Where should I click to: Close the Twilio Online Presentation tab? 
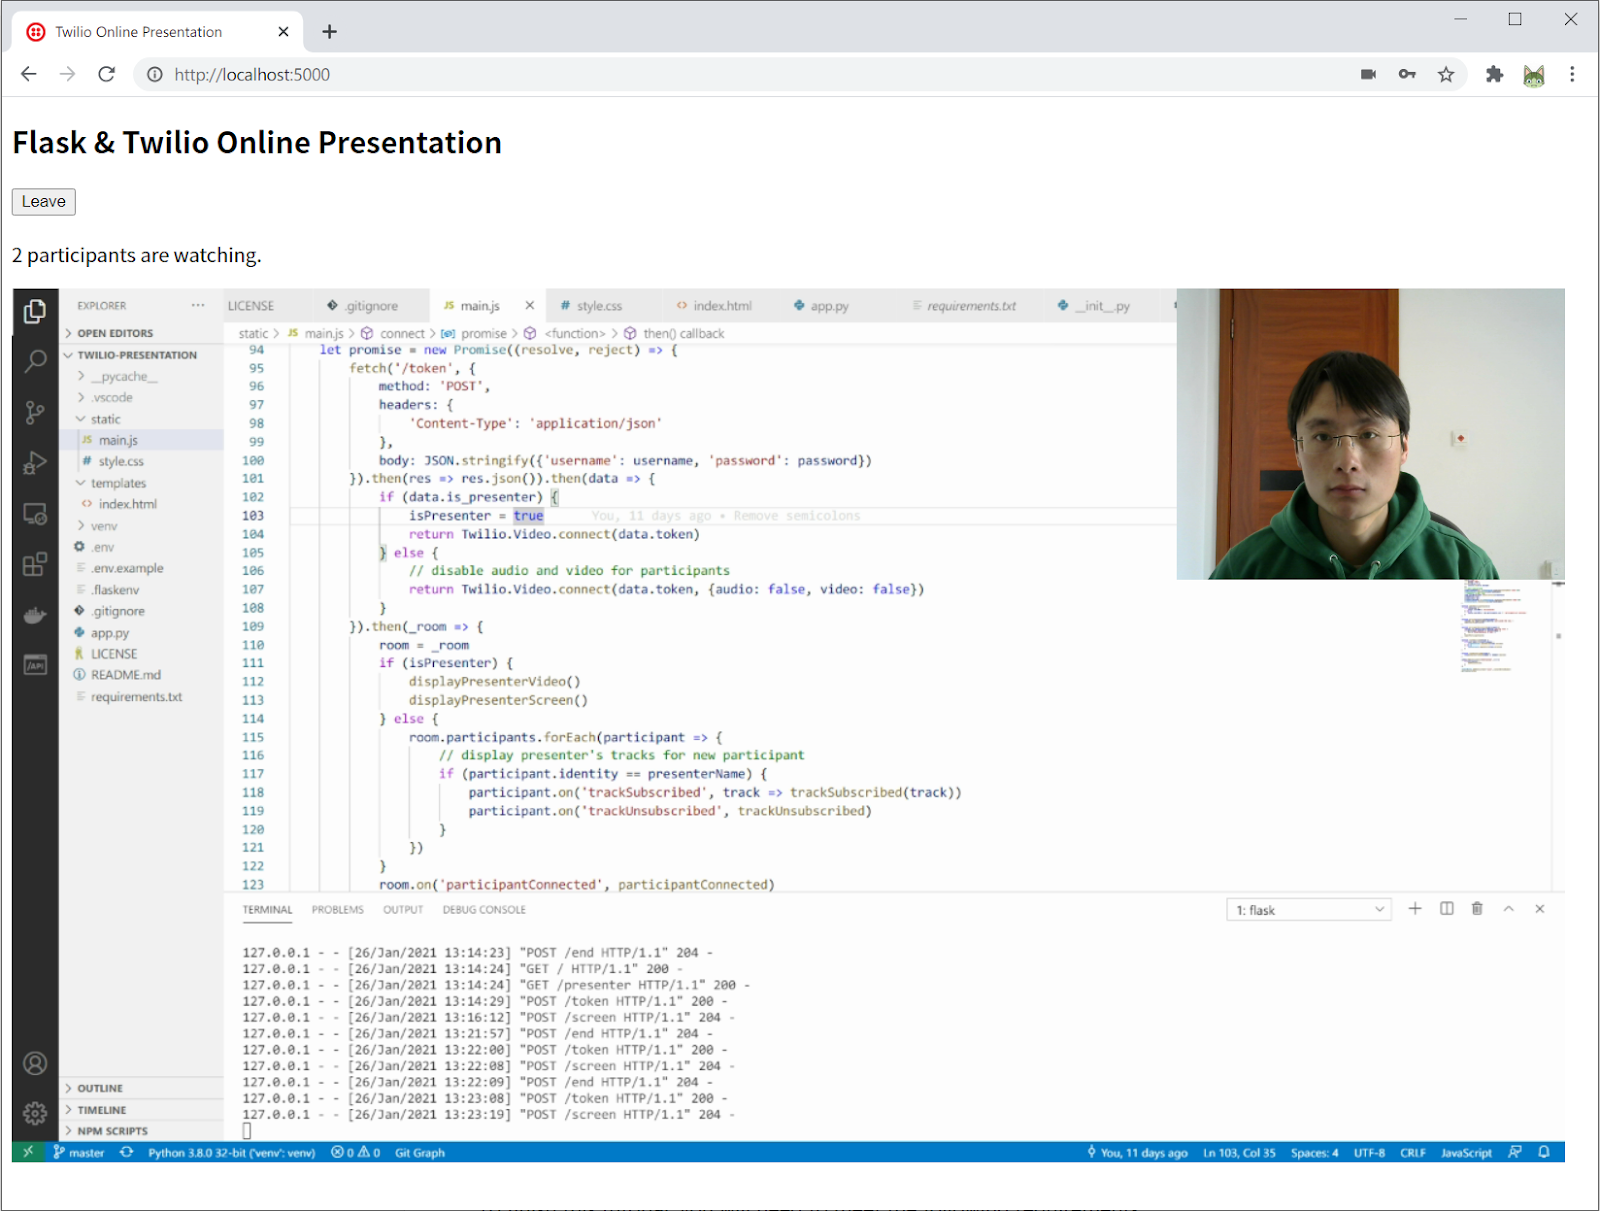(x=283, y=32)
